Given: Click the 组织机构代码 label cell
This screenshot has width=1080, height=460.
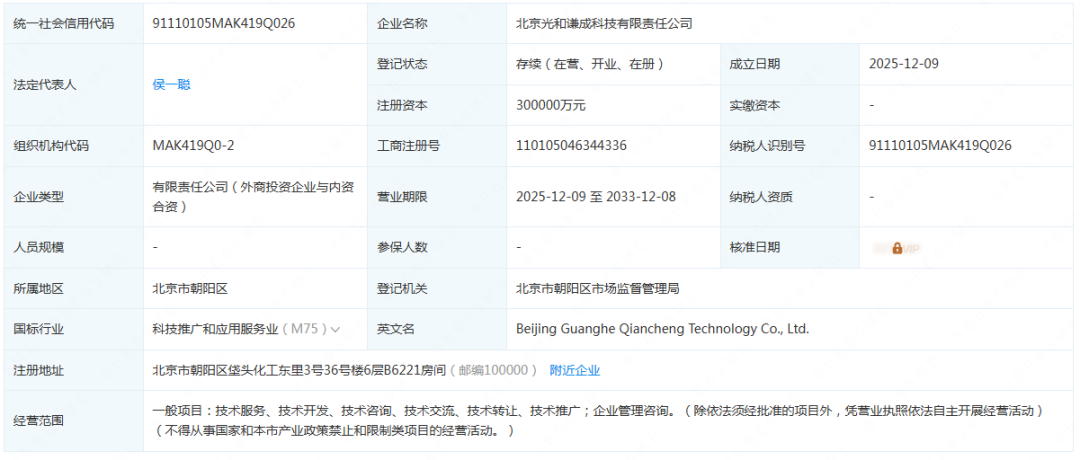Looking at the screenshot, I should click(74, 146).
